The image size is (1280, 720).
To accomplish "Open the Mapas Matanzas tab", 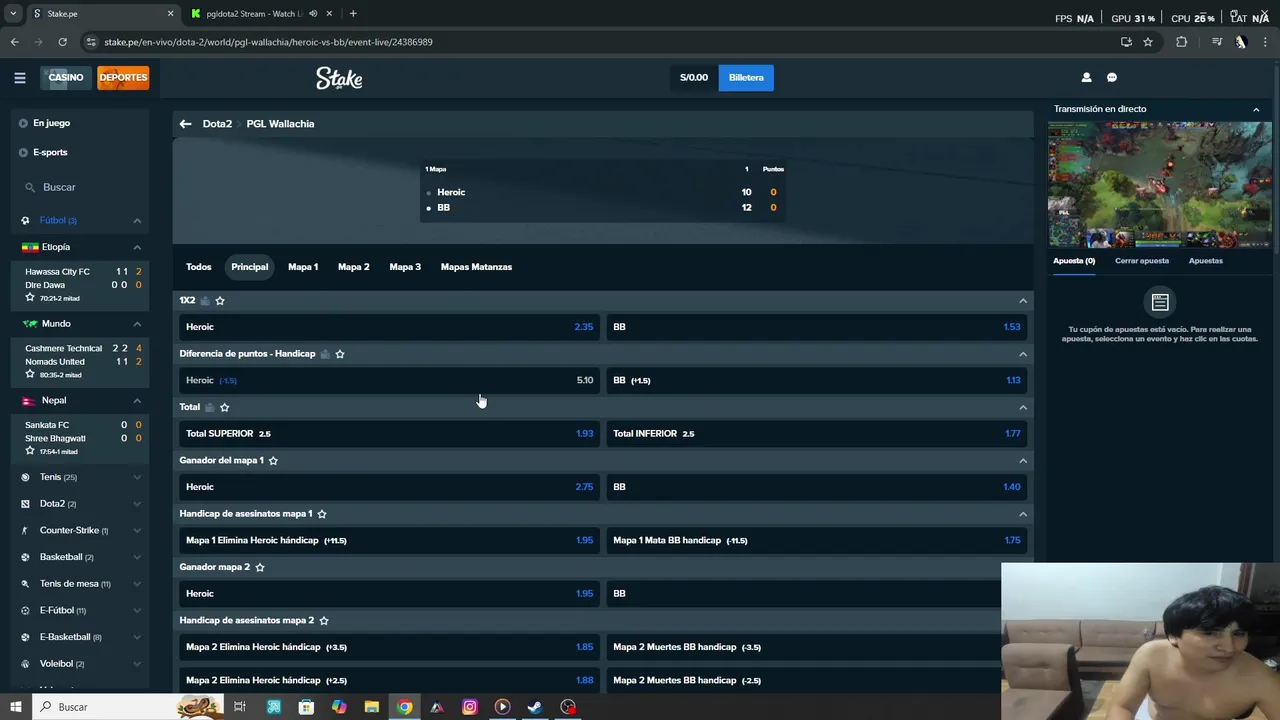I will tap(476, 267).
